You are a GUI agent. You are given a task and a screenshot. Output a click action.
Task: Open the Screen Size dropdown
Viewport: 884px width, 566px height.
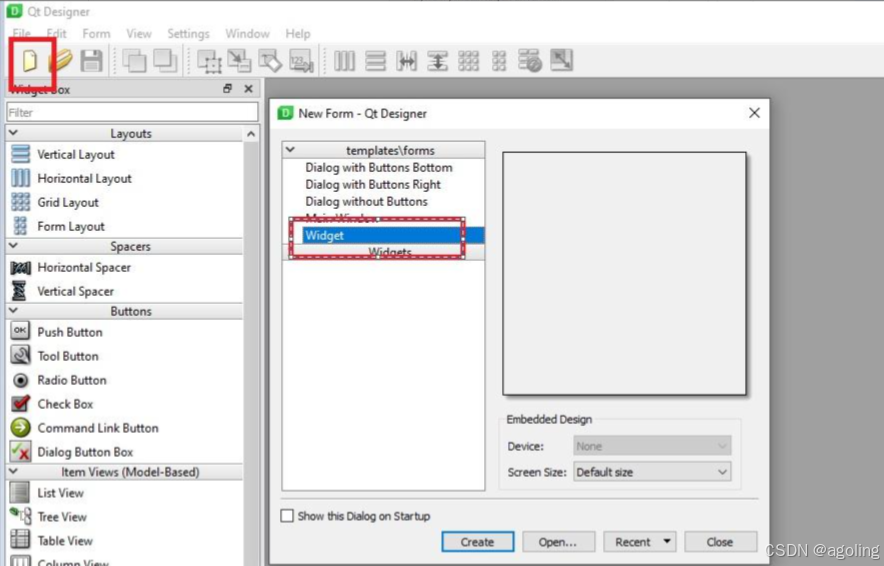click(652, 472)
